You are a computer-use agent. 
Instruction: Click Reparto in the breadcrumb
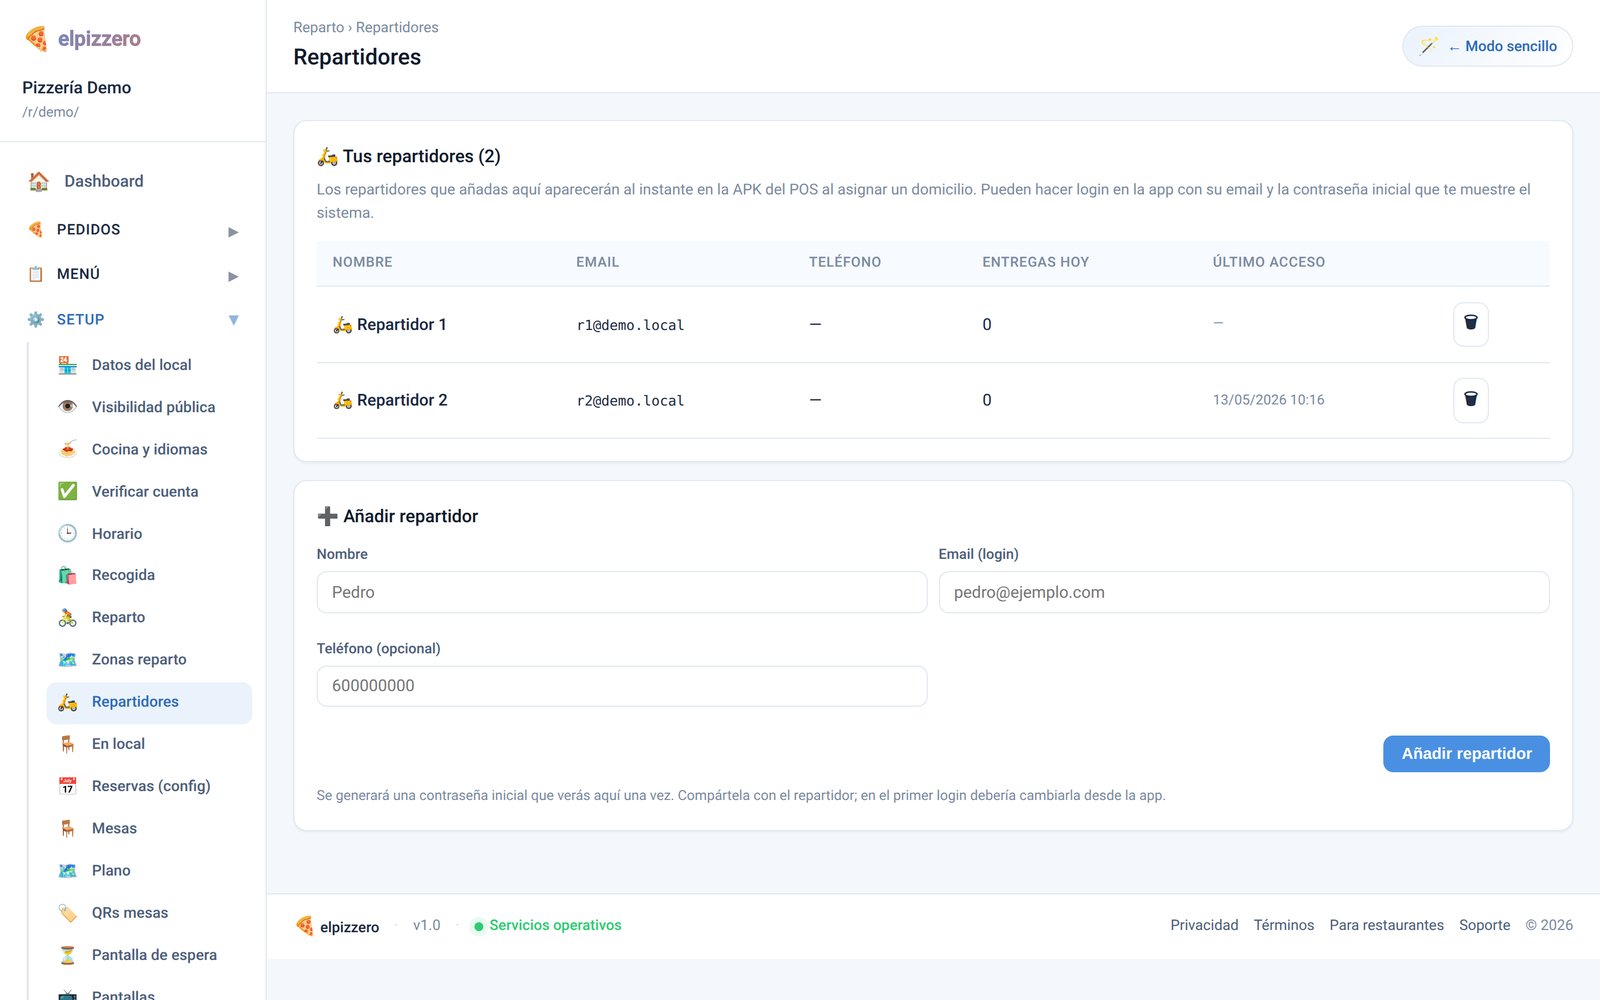[318, 27]
